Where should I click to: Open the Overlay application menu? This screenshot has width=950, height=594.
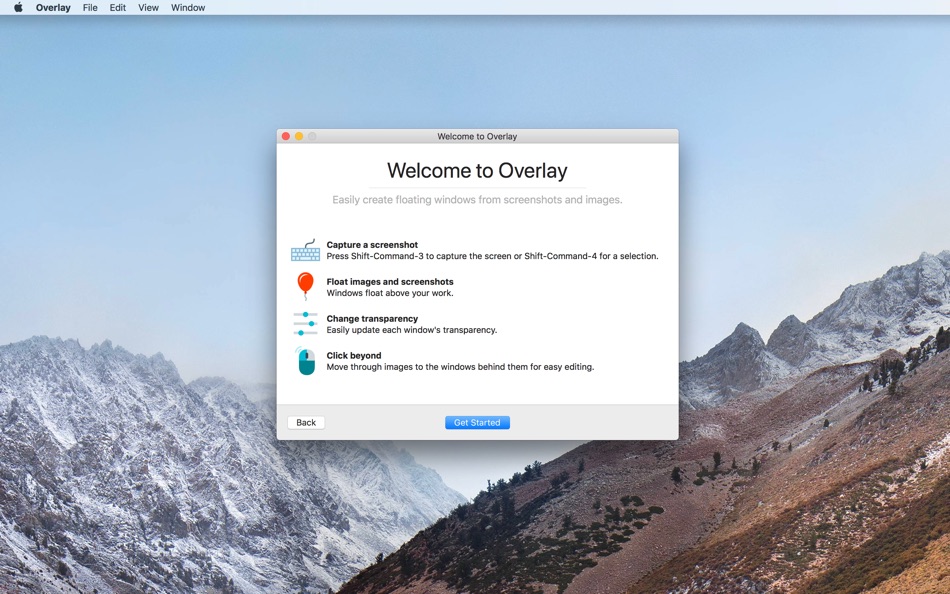[x=53, y=7]
